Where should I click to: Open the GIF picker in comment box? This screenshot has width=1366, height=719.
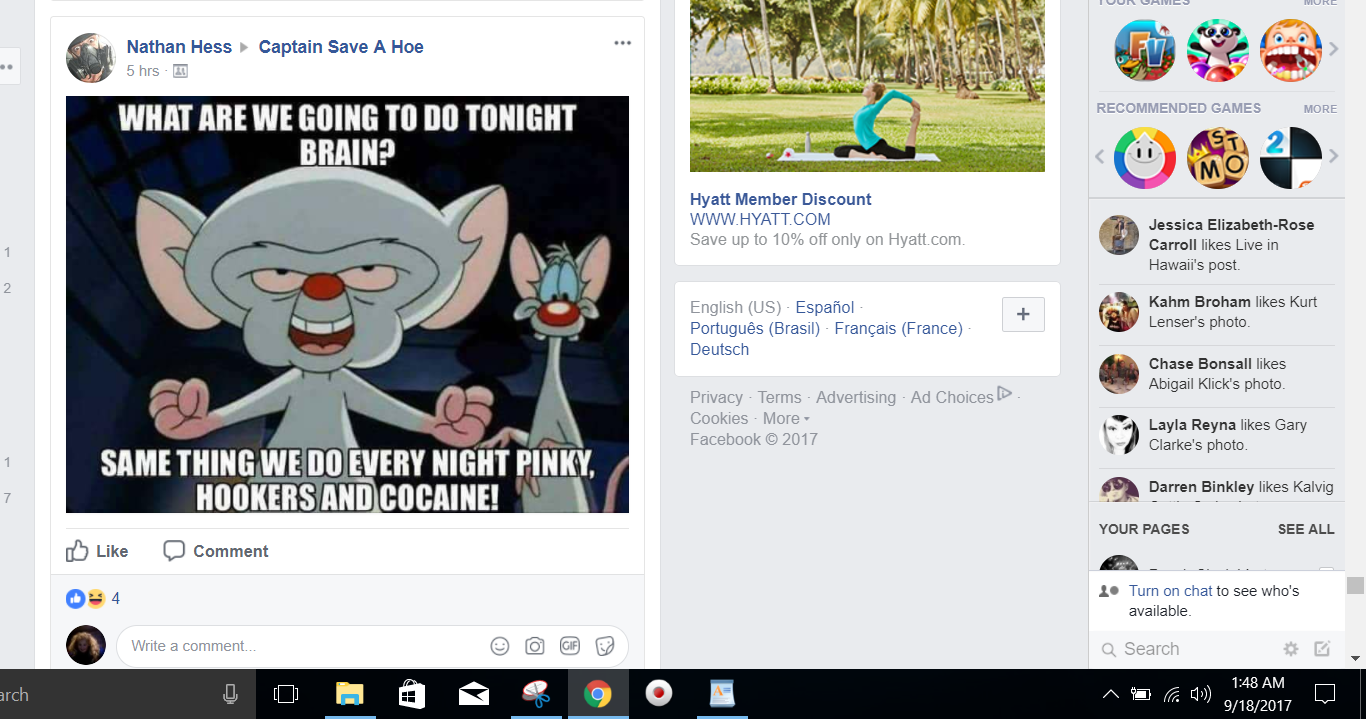(570, 646)
